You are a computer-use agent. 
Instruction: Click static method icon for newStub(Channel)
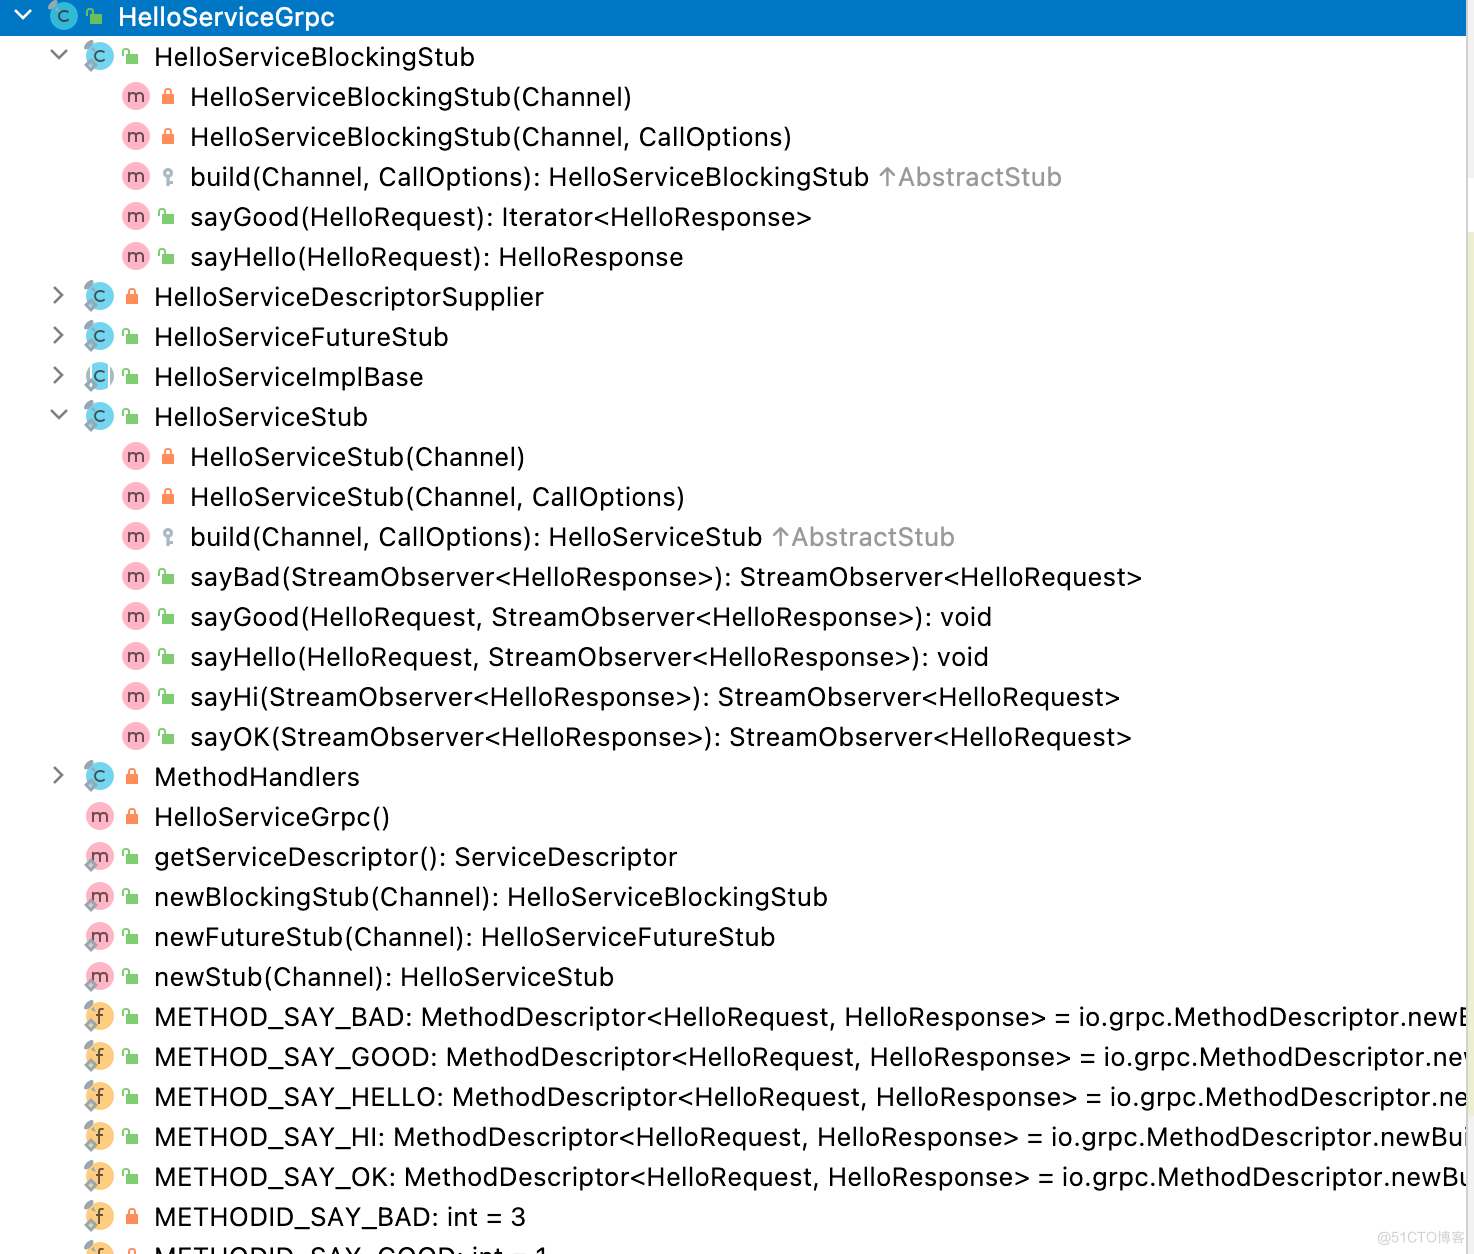pyautogui.click(x=99, y=976)
